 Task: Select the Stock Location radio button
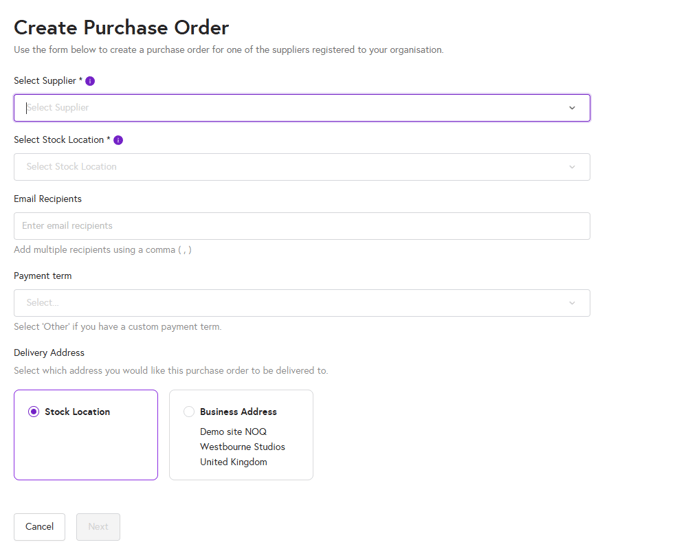(34, 412)
